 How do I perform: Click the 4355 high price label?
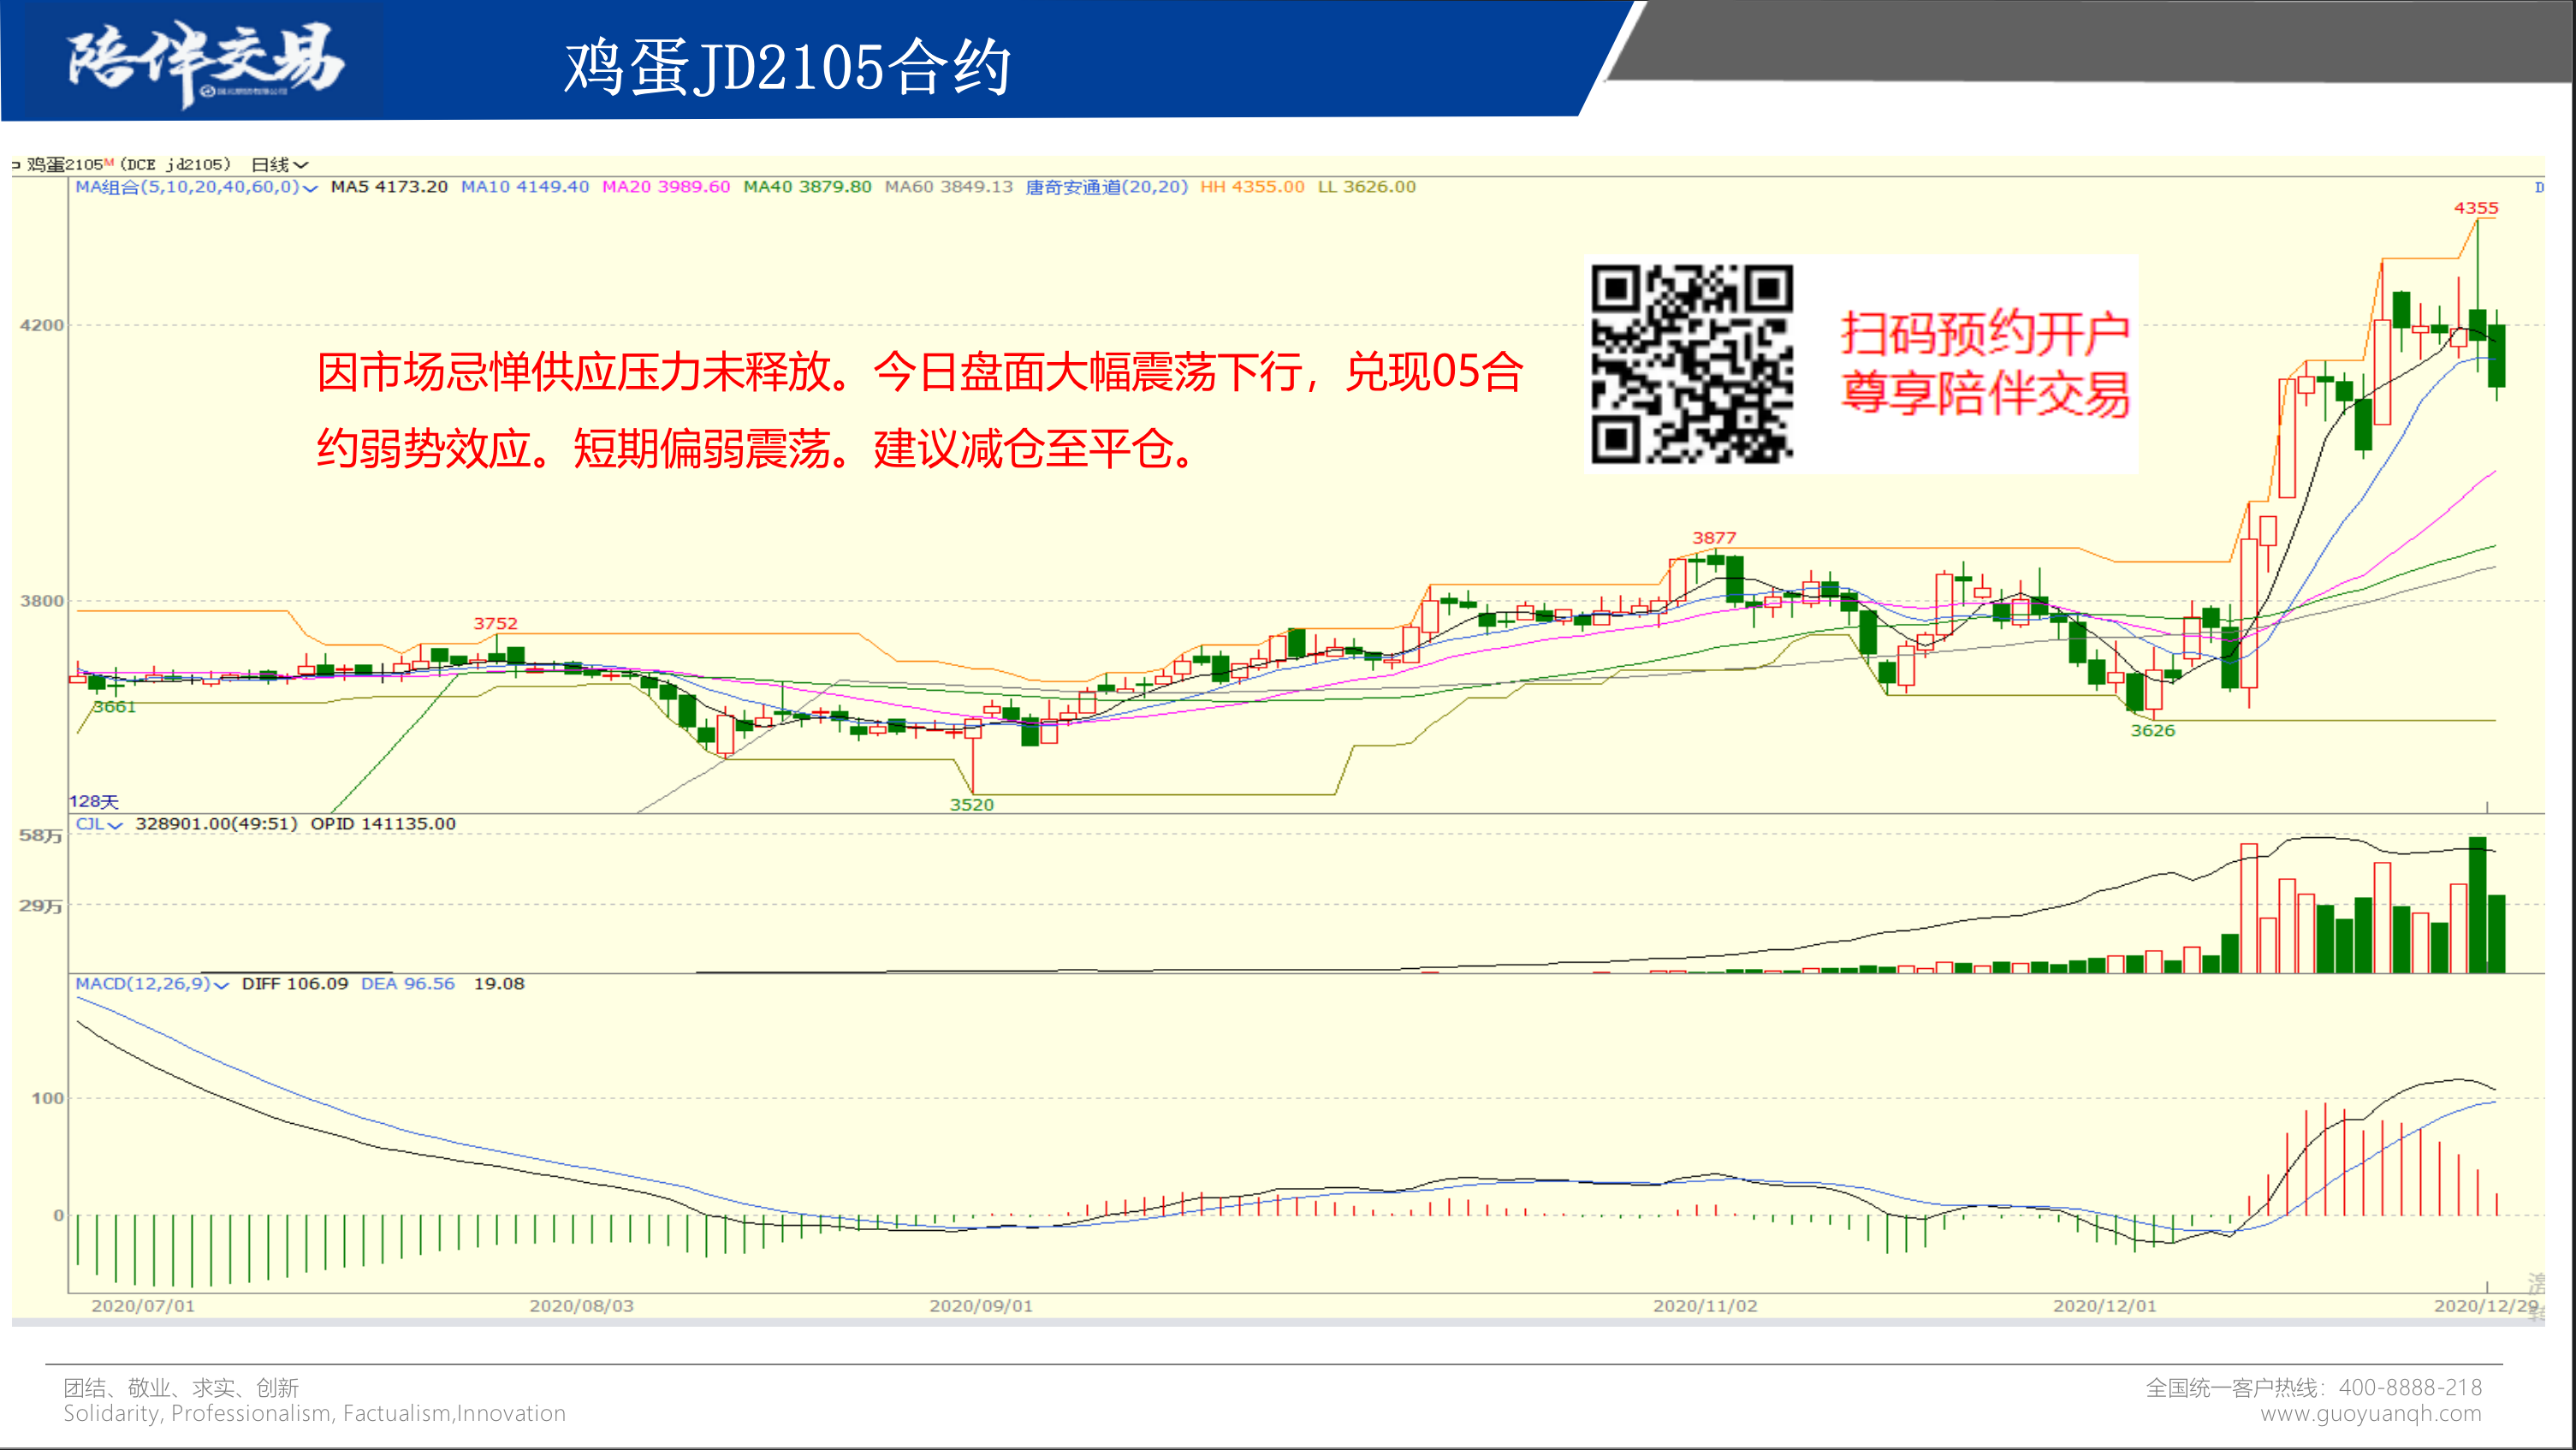coord(2475,208)
